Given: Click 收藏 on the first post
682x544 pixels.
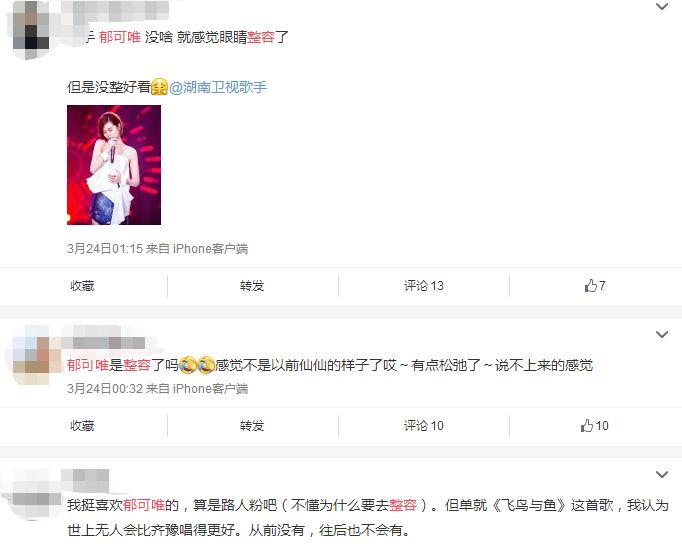Looking at the screenshot, I should [x=82, y=286].
